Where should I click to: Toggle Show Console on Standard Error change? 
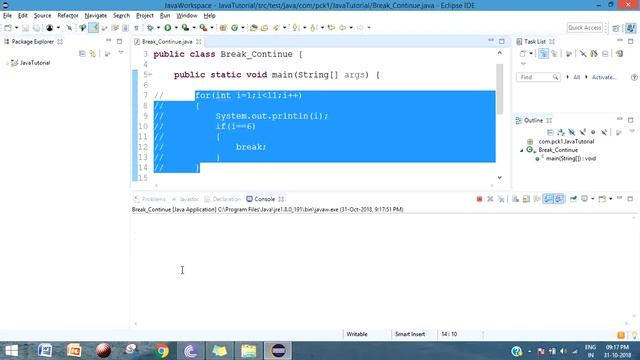(x=559, y=199)
